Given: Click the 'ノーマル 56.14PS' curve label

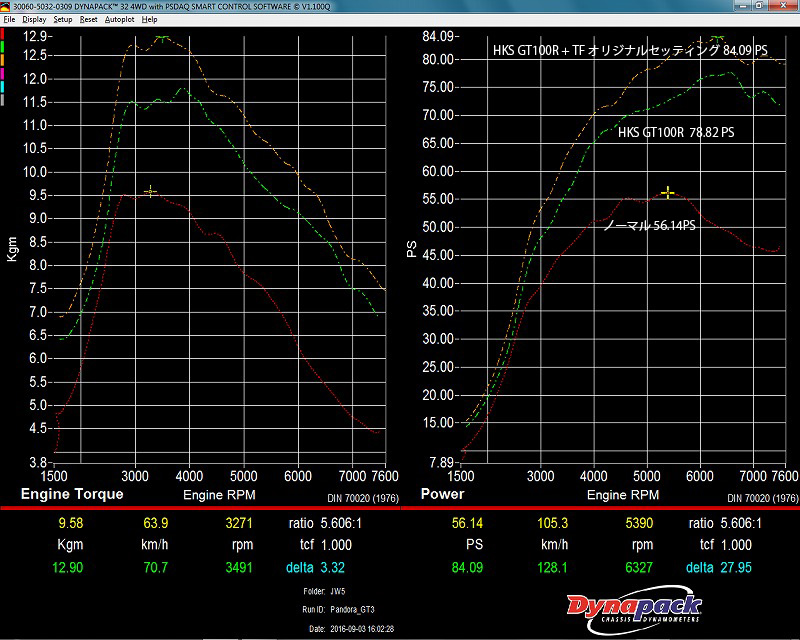Looking at the screenshot, I should (x=649, y=226).
